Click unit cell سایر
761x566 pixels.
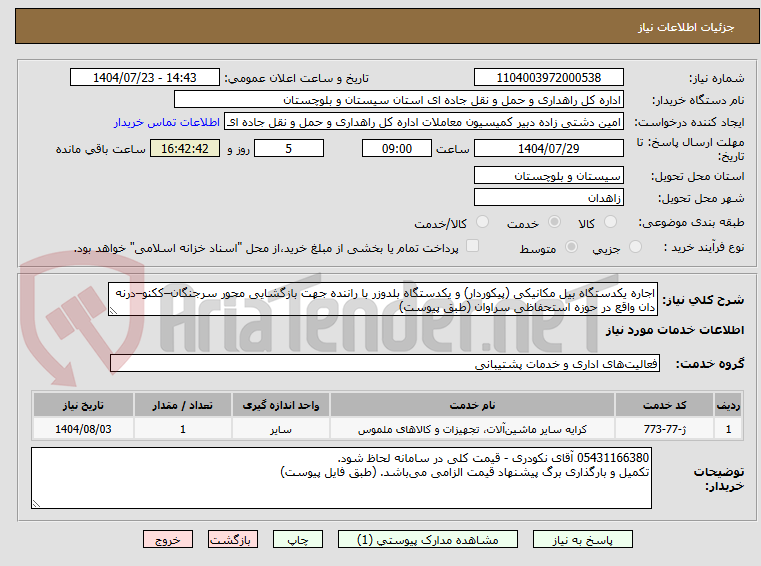[281, 429]
